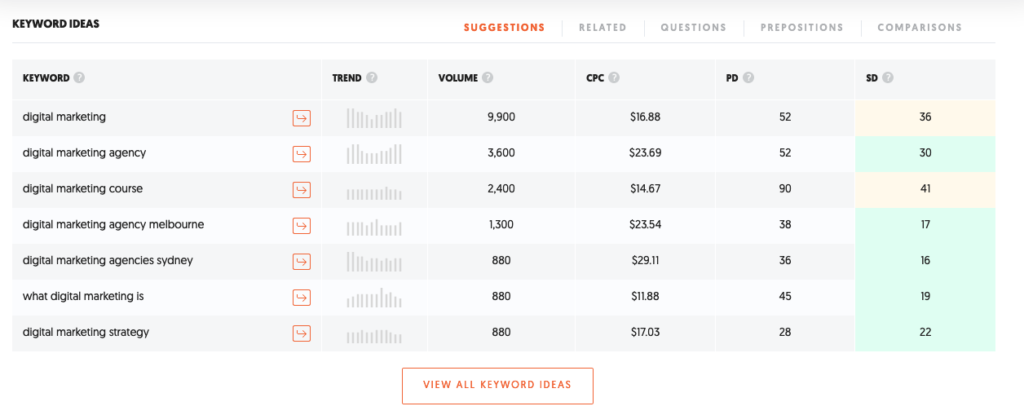Click arrow icon for 'digital marketing agencies sydney'
Screen dimensions: 1024x415
[x=301, y=262]
